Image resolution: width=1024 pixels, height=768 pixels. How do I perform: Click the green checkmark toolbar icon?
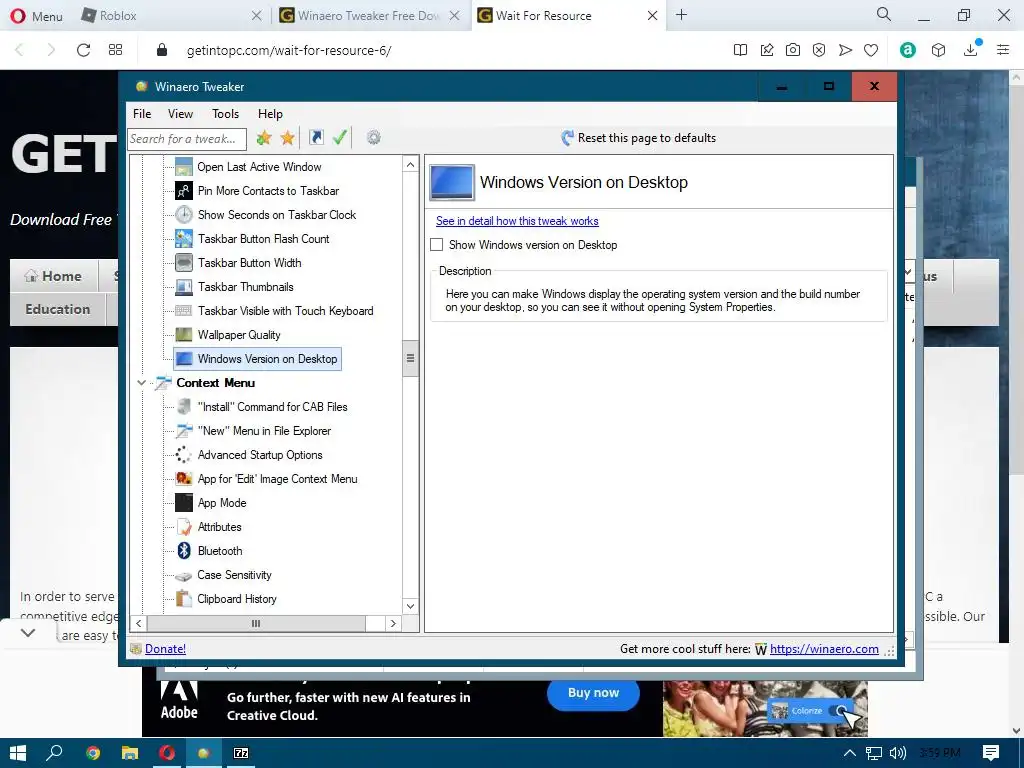click(340, 138)
